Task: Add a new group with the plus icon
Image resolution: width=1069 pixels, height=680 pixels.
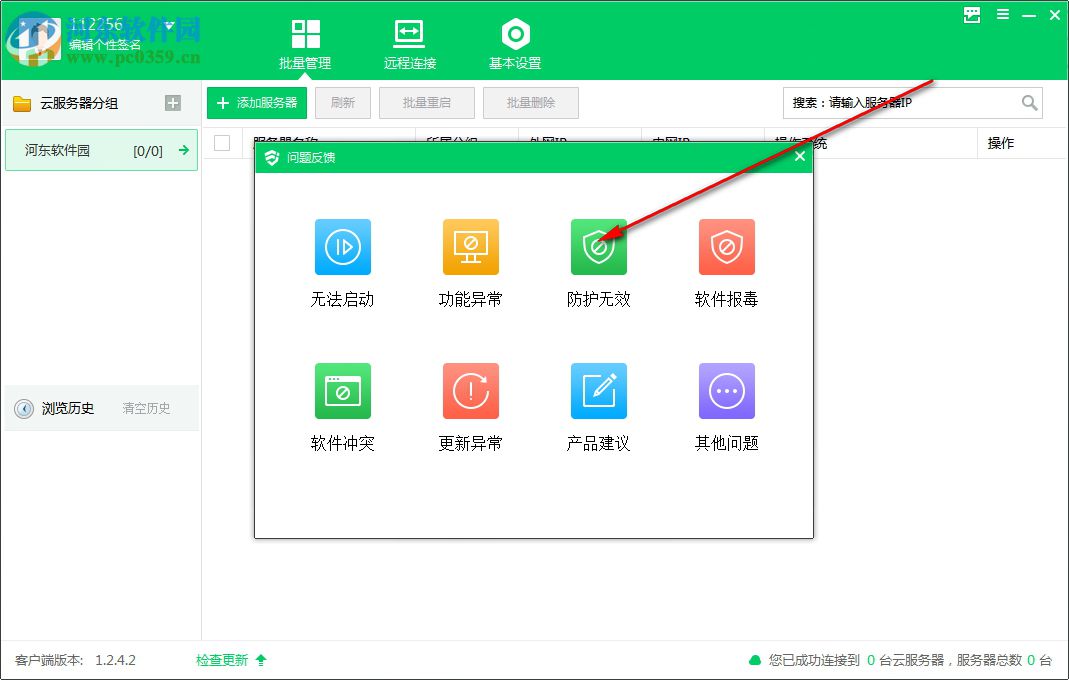Action: (174, 102)
